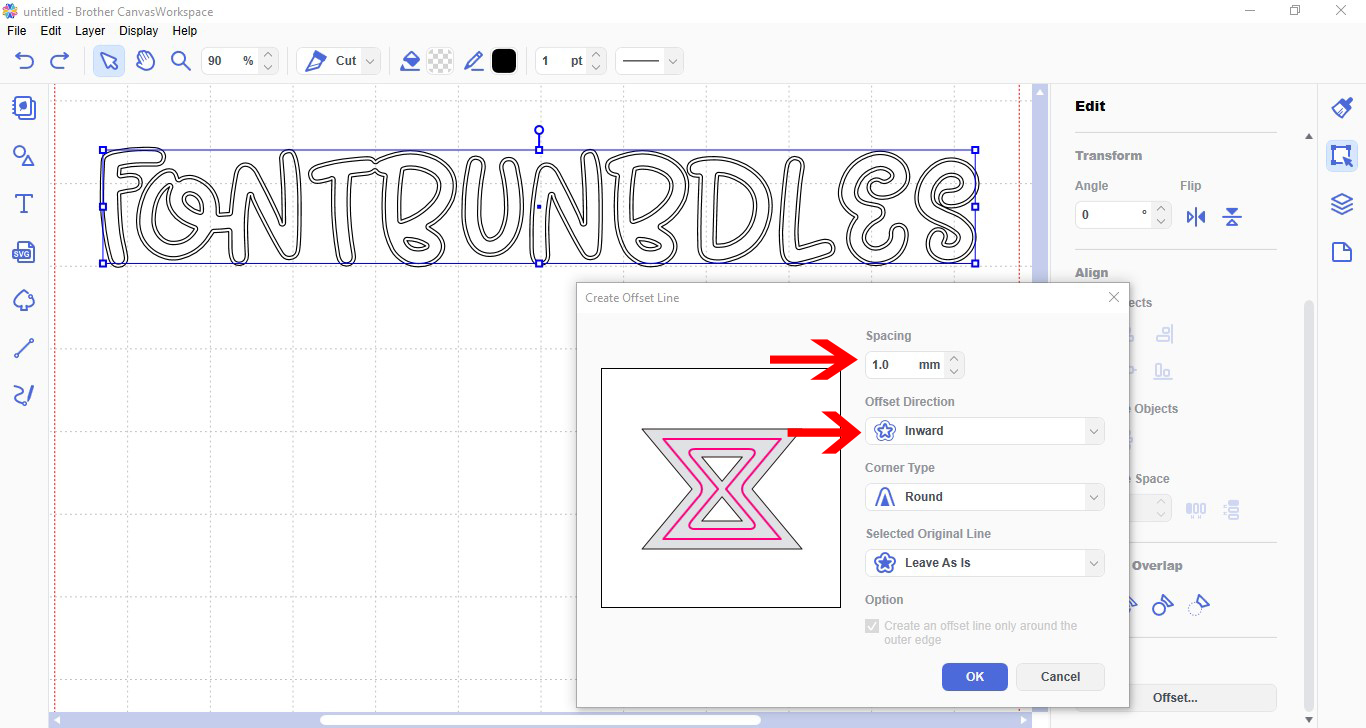Select the Text tool
This screenshot has height=728, width=1366.
point(24,204)
